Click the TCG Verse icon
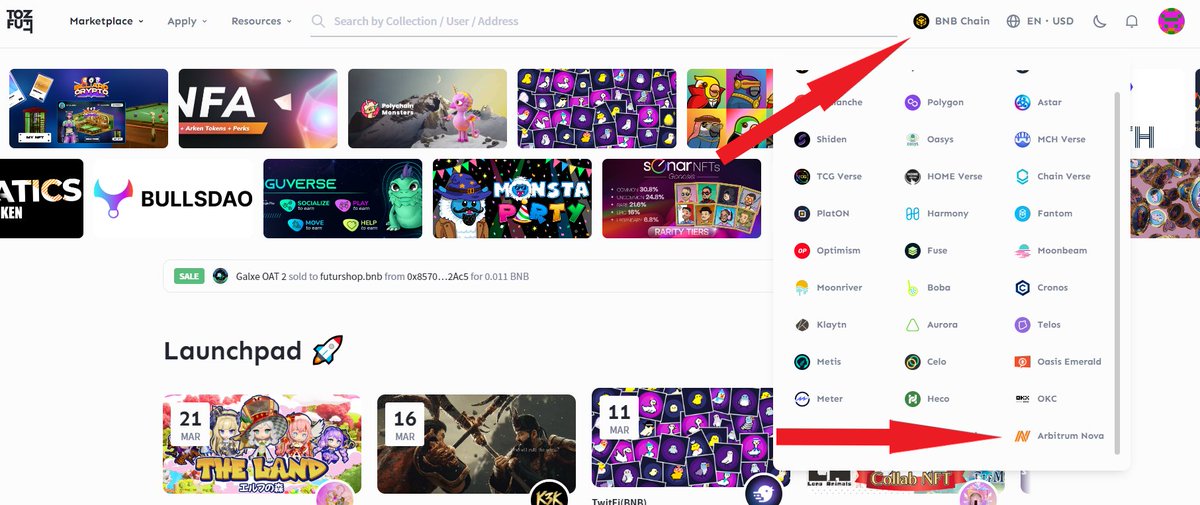1200x505 pixels. pos(802,176)
